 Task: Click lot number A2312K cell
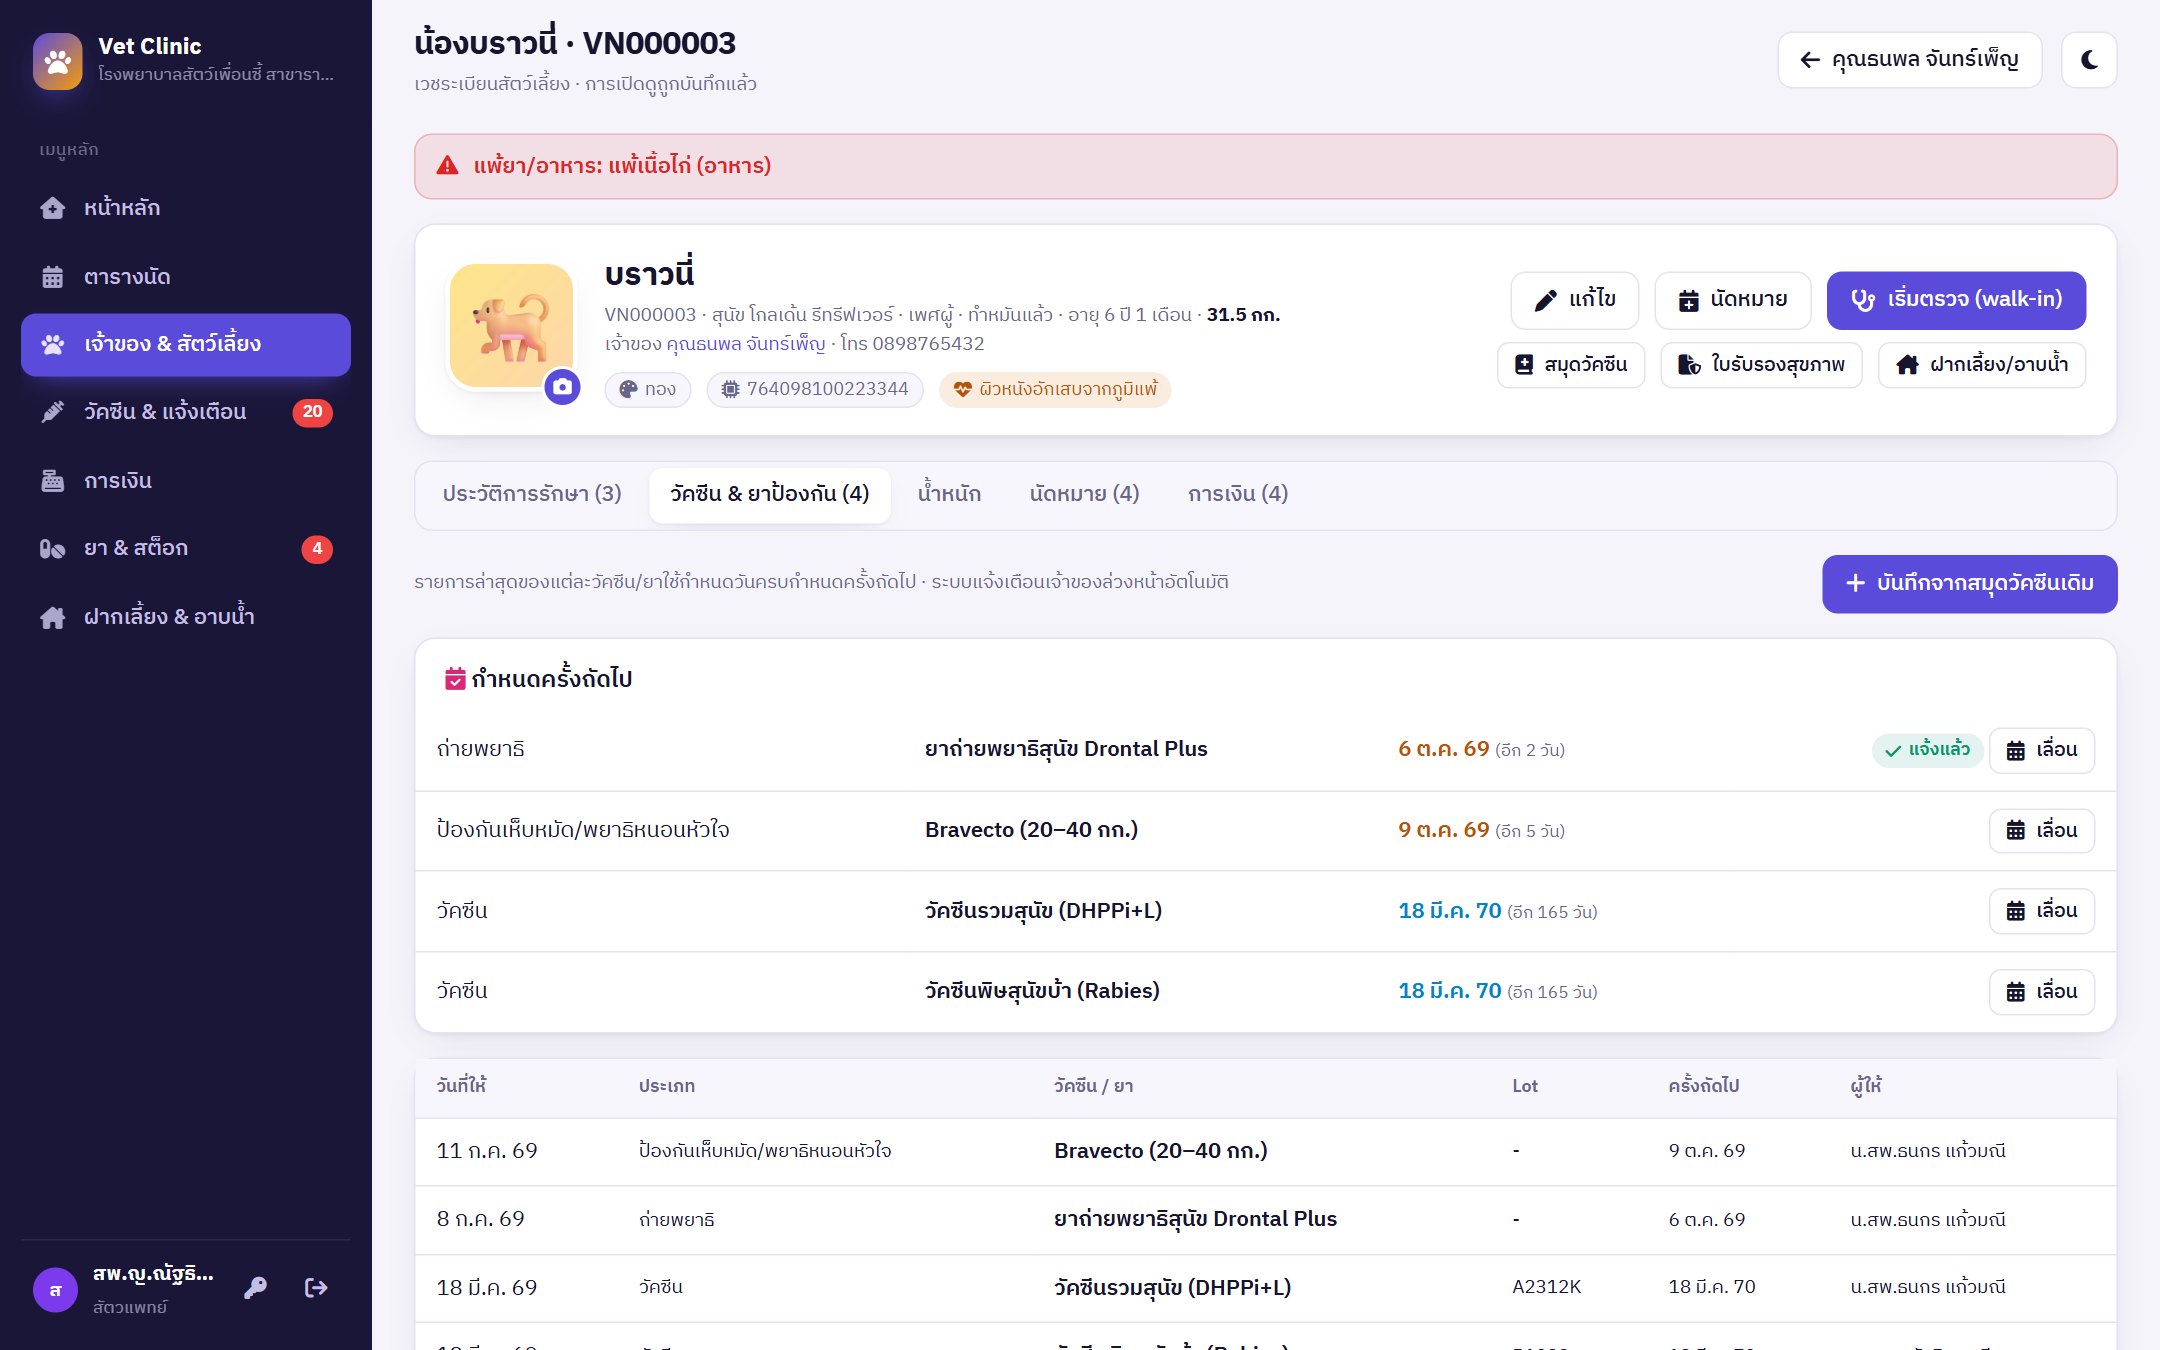point(1546,1287)
